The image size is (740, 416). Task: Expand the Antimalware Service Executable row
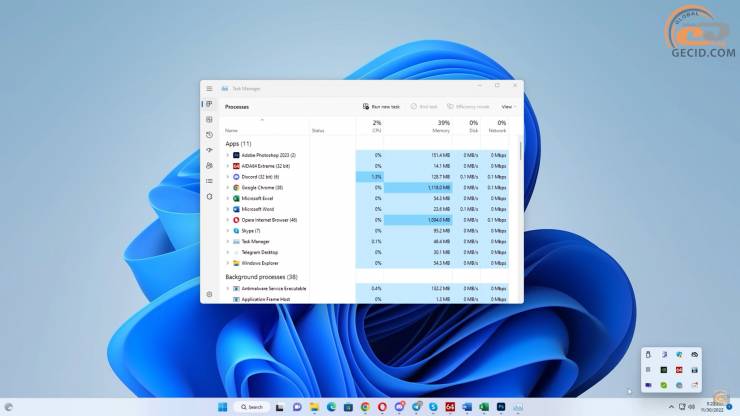227,289
